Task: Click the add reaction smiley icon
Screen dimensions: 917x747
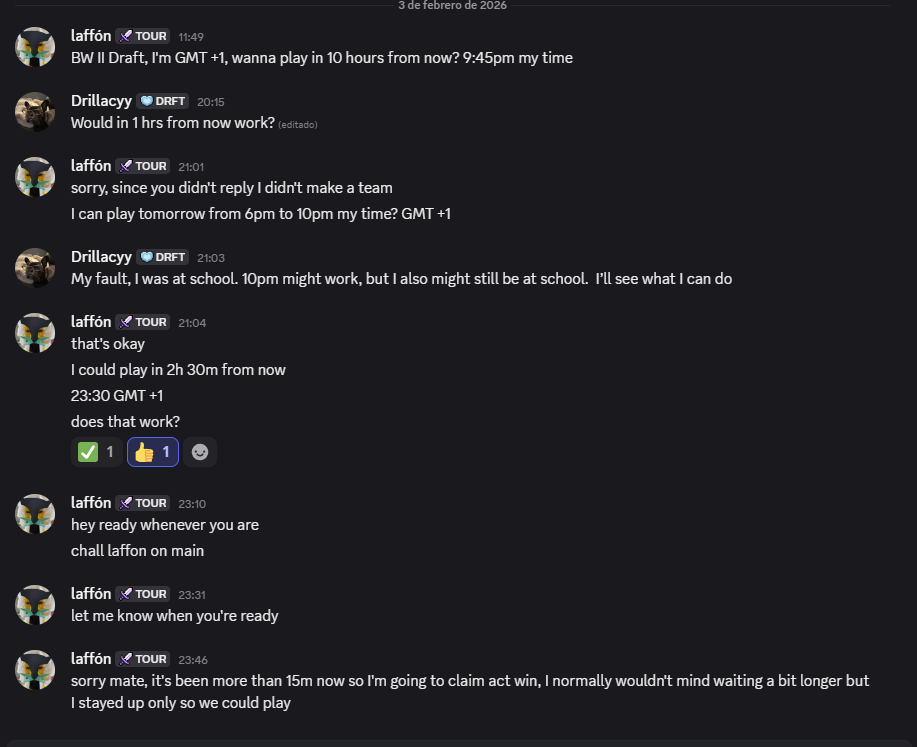Action: click(x=200, y=452)
